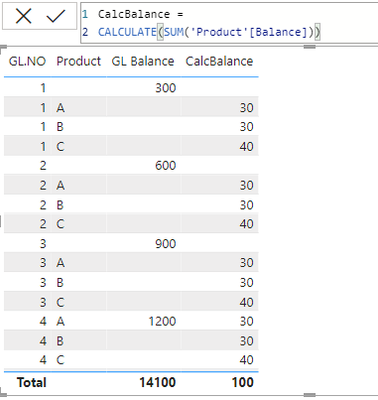Select Product A in GL.NO 4 row

click(60, 321)
